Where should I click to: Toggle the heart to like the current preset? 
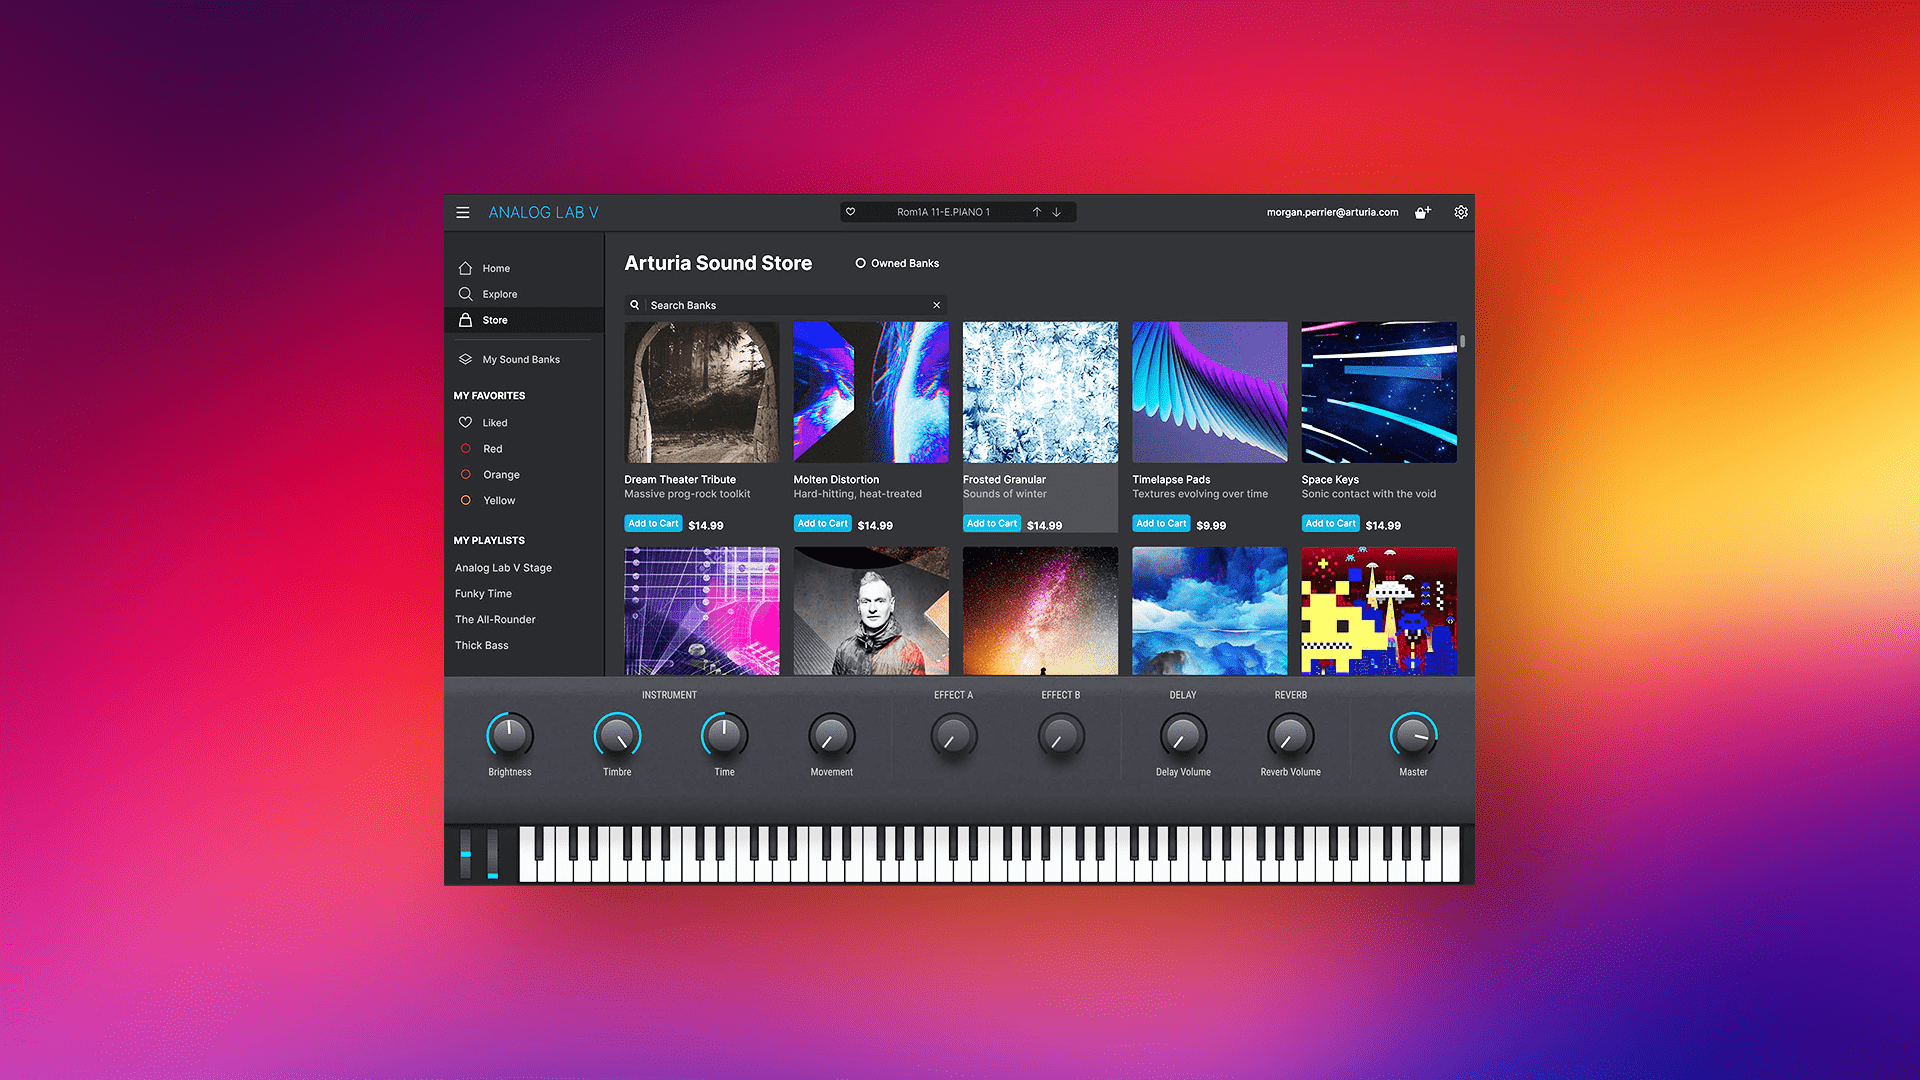[851, 211]
